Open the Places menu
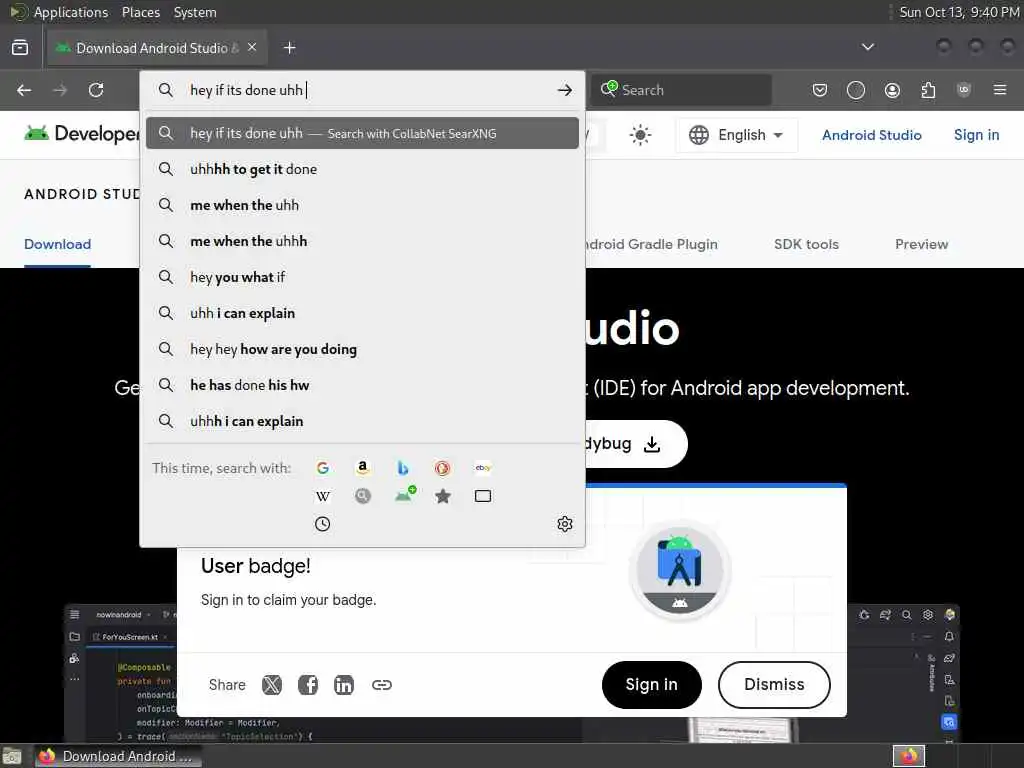1024x768 pixels. (141, 12)
